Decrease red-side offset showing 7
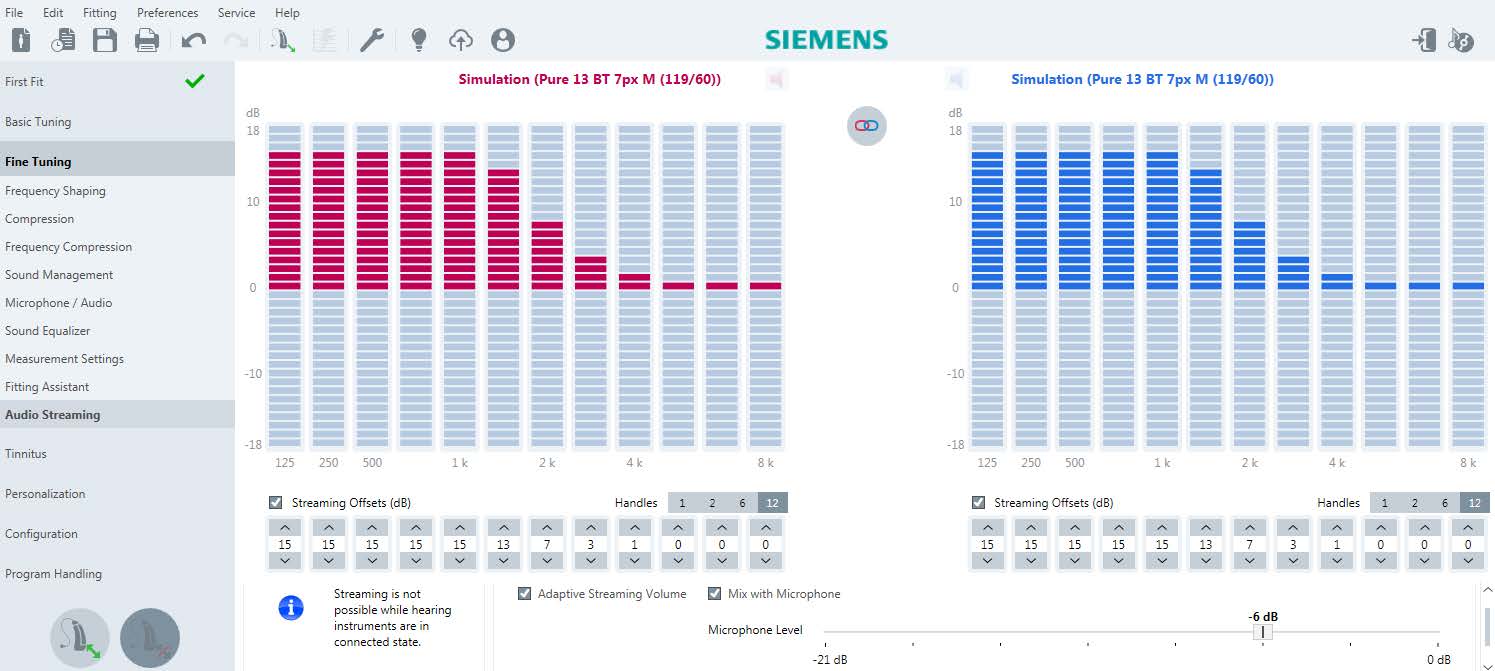Screen dimensions: 1495x671 547,561
